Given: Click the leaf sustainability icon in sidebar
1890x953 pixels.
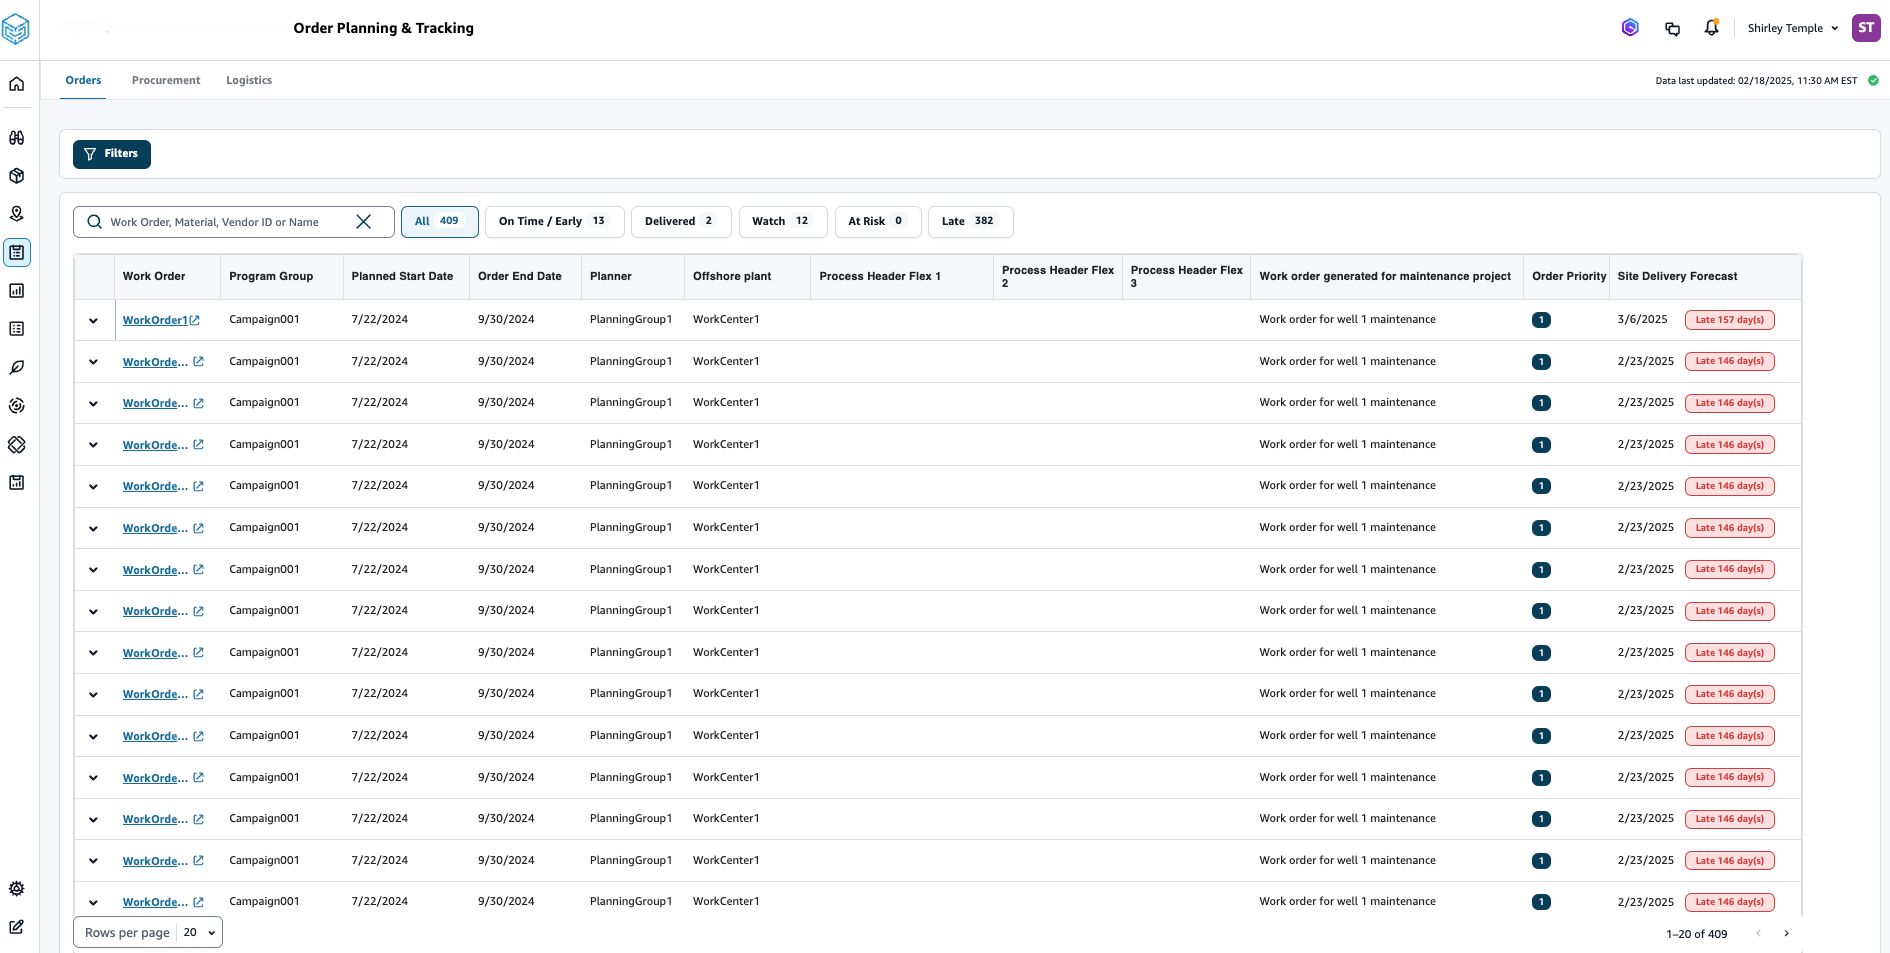Looking at the screenshot, I should [17, 368].
